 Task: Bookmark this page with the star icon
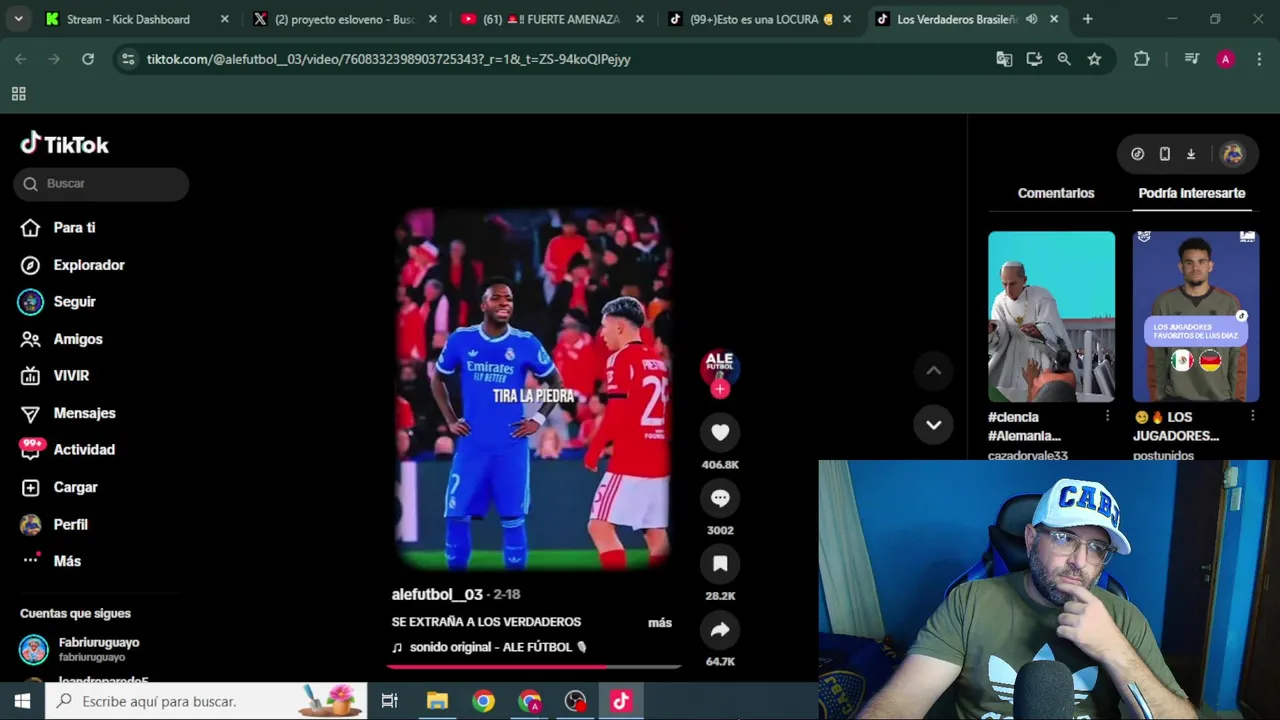[x=1094, y=59]
